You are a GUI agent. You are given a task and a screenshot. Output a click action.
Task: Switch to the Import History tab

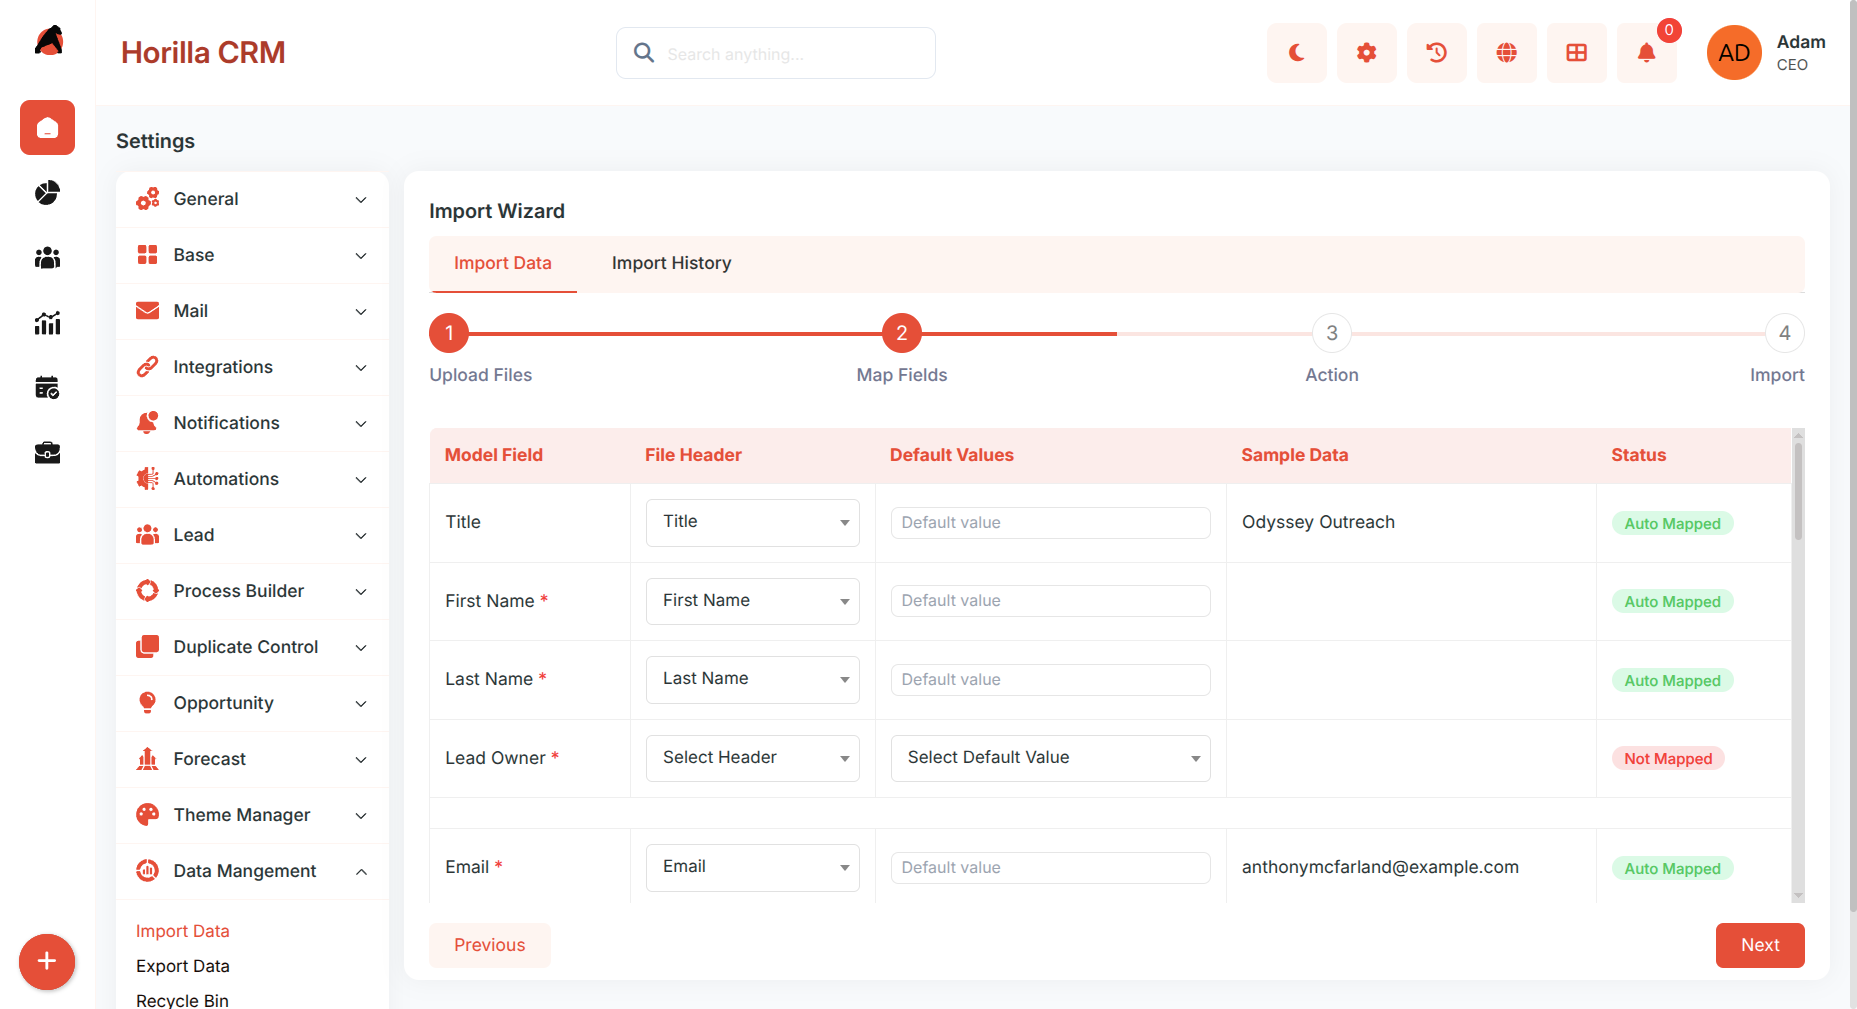point(672,263)
